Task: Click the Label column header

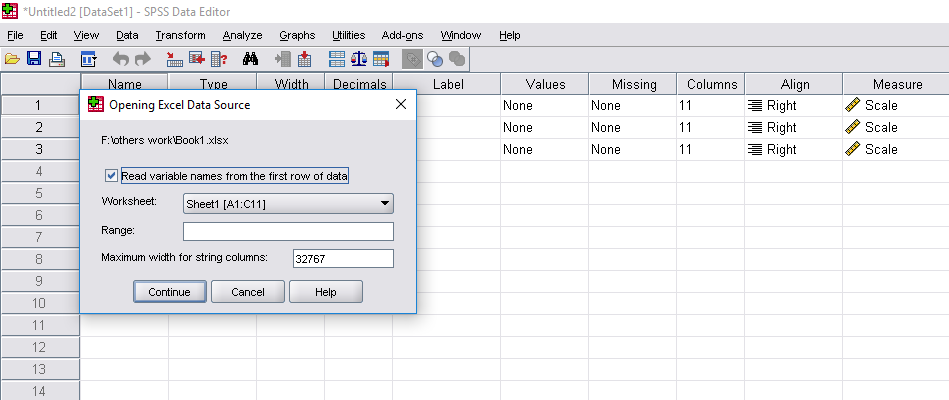Action: coord(448,84)
